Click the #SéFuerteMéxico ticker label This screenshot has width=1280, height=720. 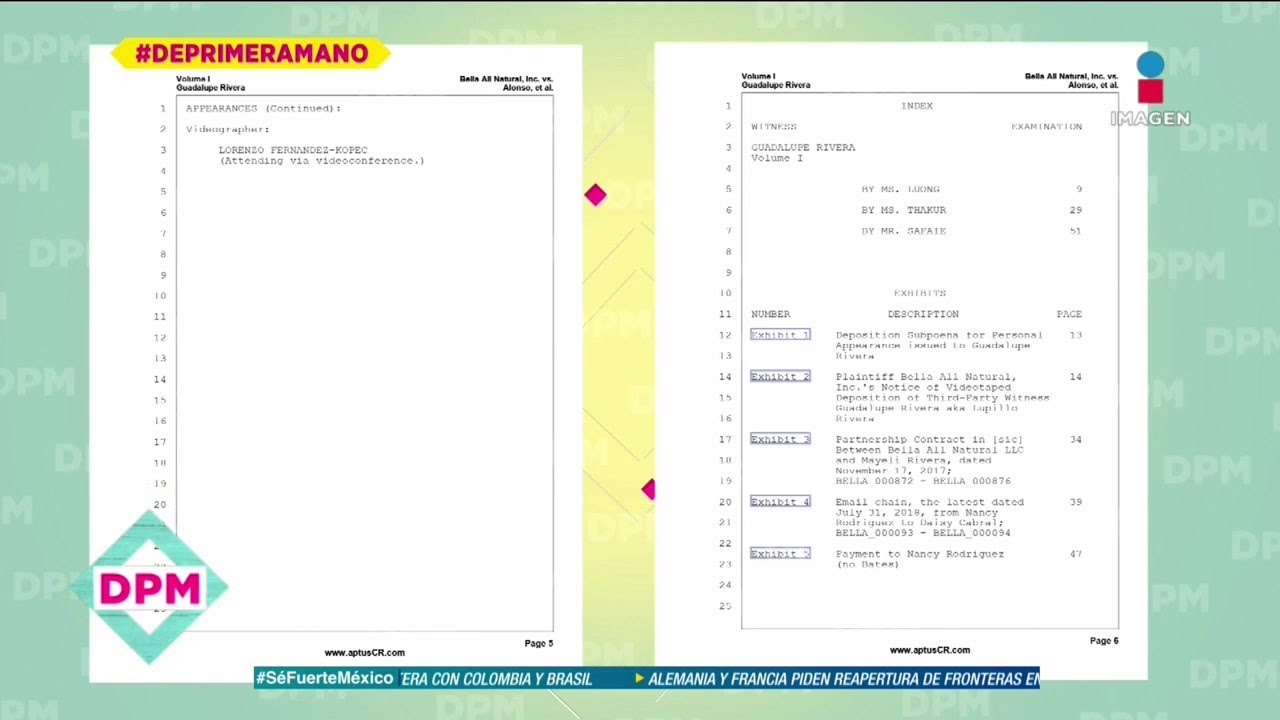tap(325, 678)
